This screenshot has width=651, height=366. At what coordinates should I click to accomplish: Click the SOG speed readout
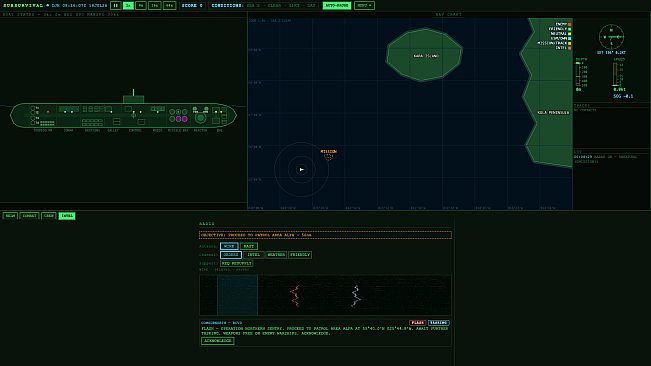coord(623,96)
